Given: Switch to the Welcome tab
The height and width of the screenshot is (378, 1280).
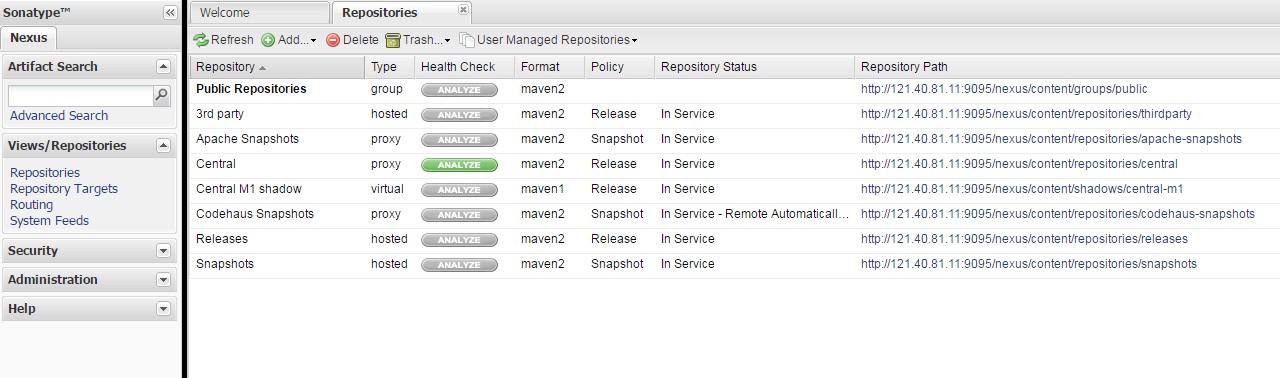Looking at the screenshot, I should tap(259, 13).
